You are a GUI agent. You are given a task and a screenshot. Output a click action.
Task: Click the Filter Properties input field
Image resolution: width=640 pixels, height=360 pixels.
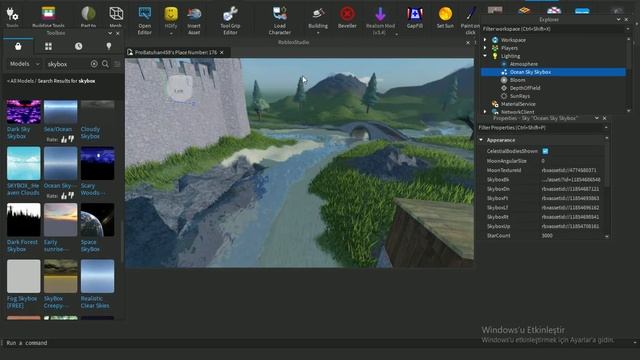click(540, 128)
